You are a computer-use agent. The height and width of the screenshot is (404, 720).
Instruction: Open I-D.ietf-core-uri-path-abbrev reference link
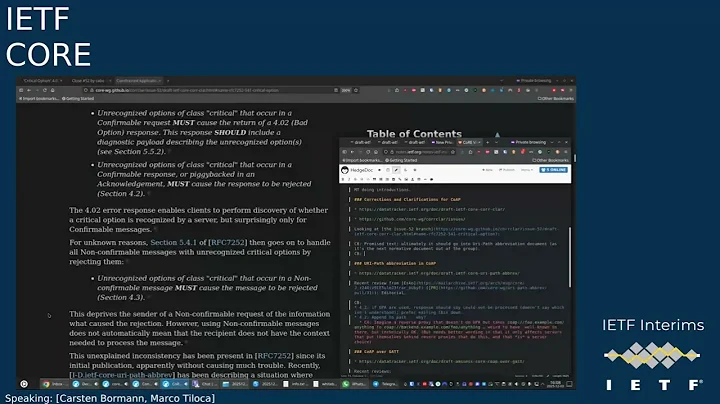122,375
